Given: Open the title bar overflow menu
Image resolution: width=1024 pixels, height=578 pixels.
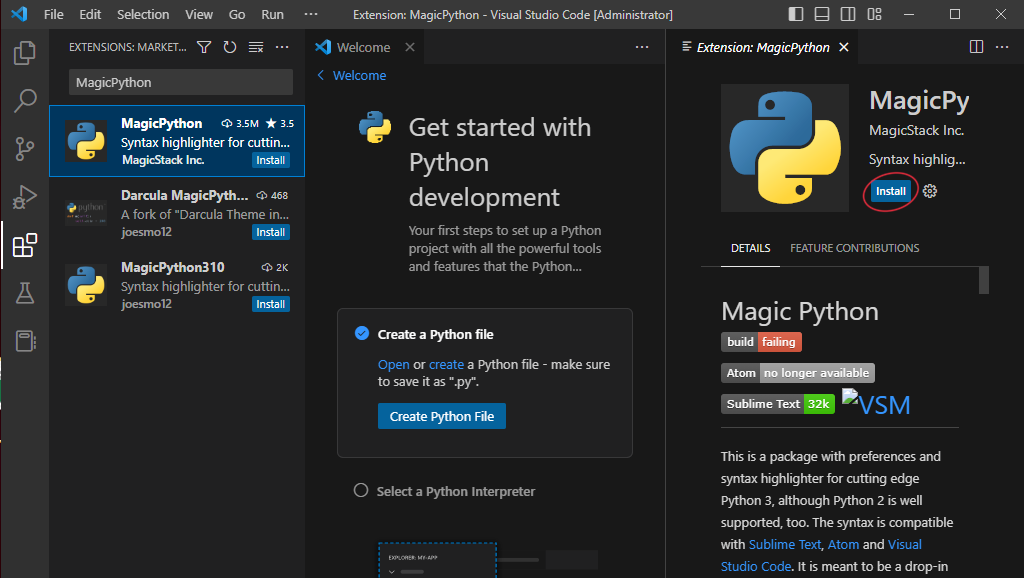Looking at the screenshot, I should pos(311,14).
